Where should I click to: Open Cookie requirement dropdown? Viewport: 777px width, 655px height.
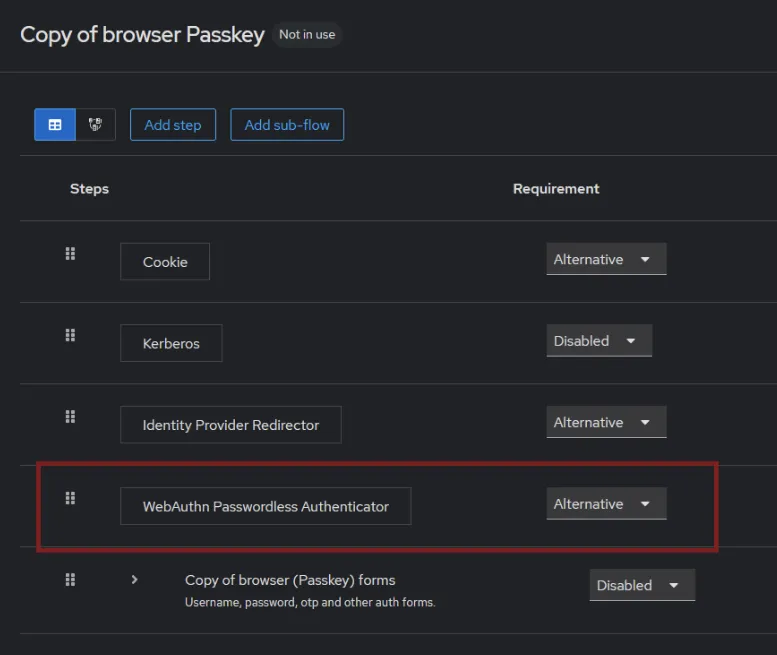[x=606, y=259]
